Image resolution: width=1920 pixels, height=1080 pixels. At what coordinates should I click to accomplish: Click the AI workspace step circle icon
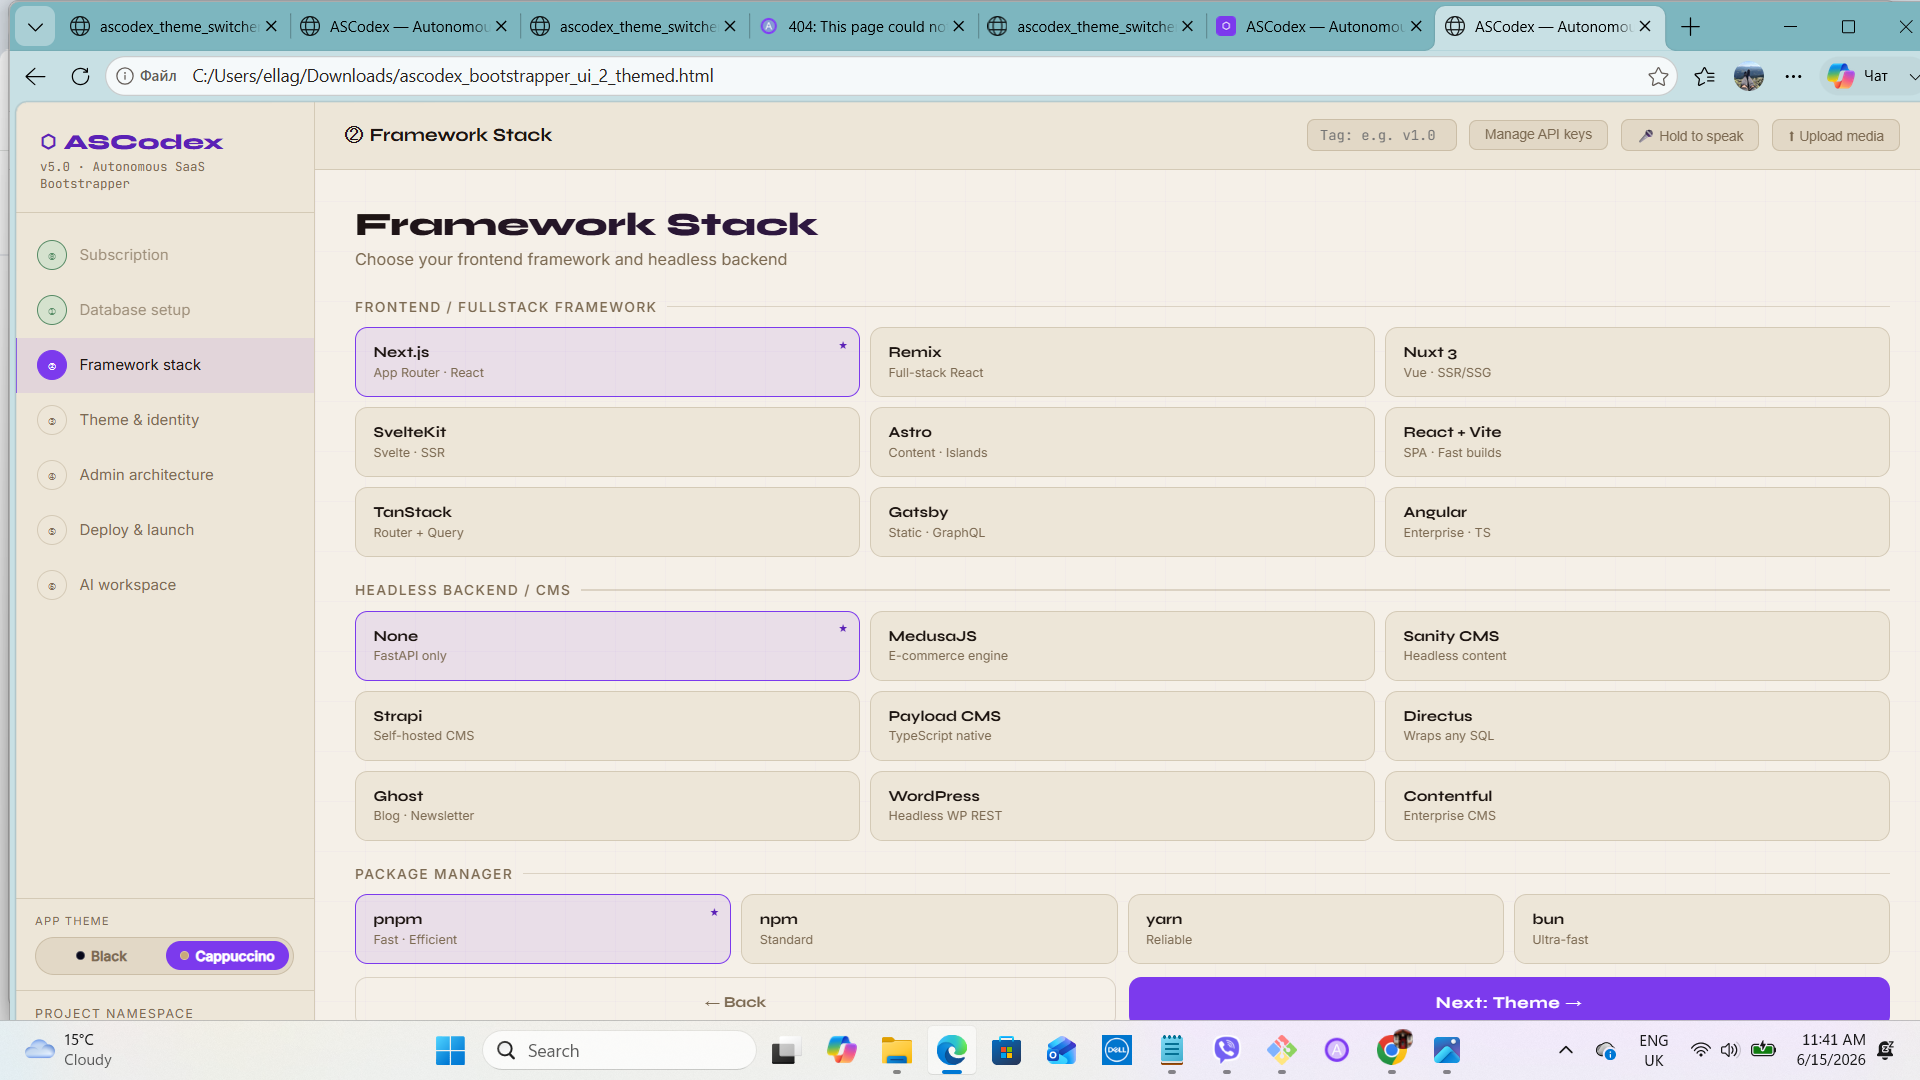(x=52, y=585)
